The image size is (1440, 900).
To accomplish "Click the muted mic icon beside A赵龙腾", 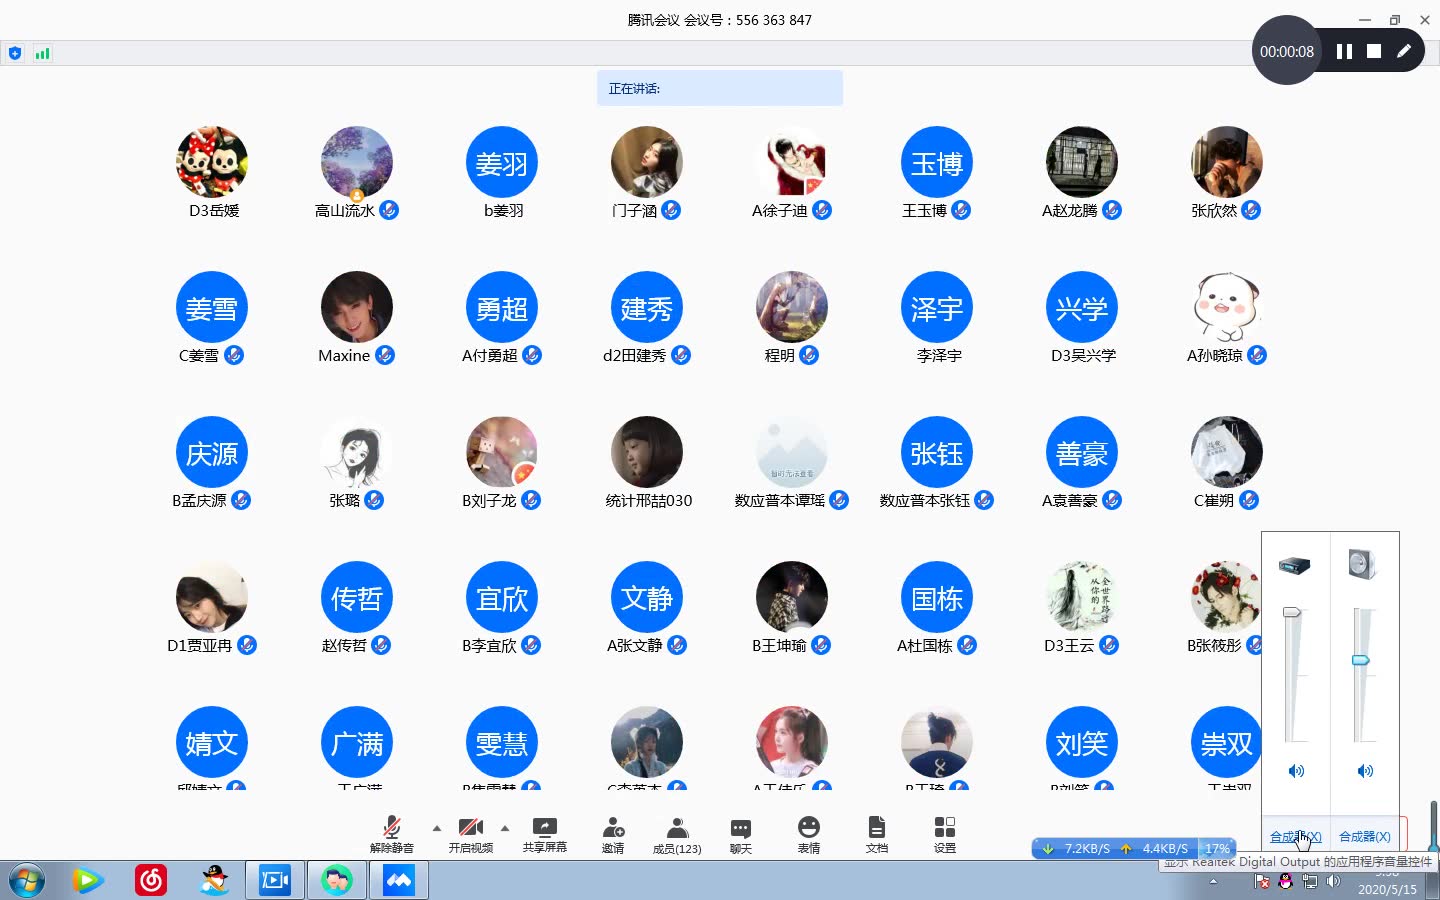I will (x=1112, y=210).
